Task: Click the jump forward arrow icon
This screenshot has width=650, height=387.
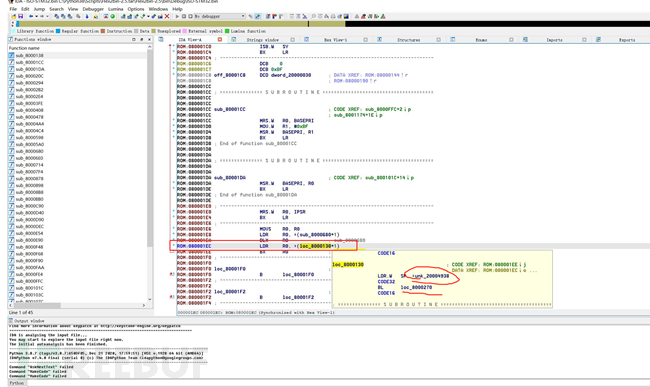Action: [42, 17]
